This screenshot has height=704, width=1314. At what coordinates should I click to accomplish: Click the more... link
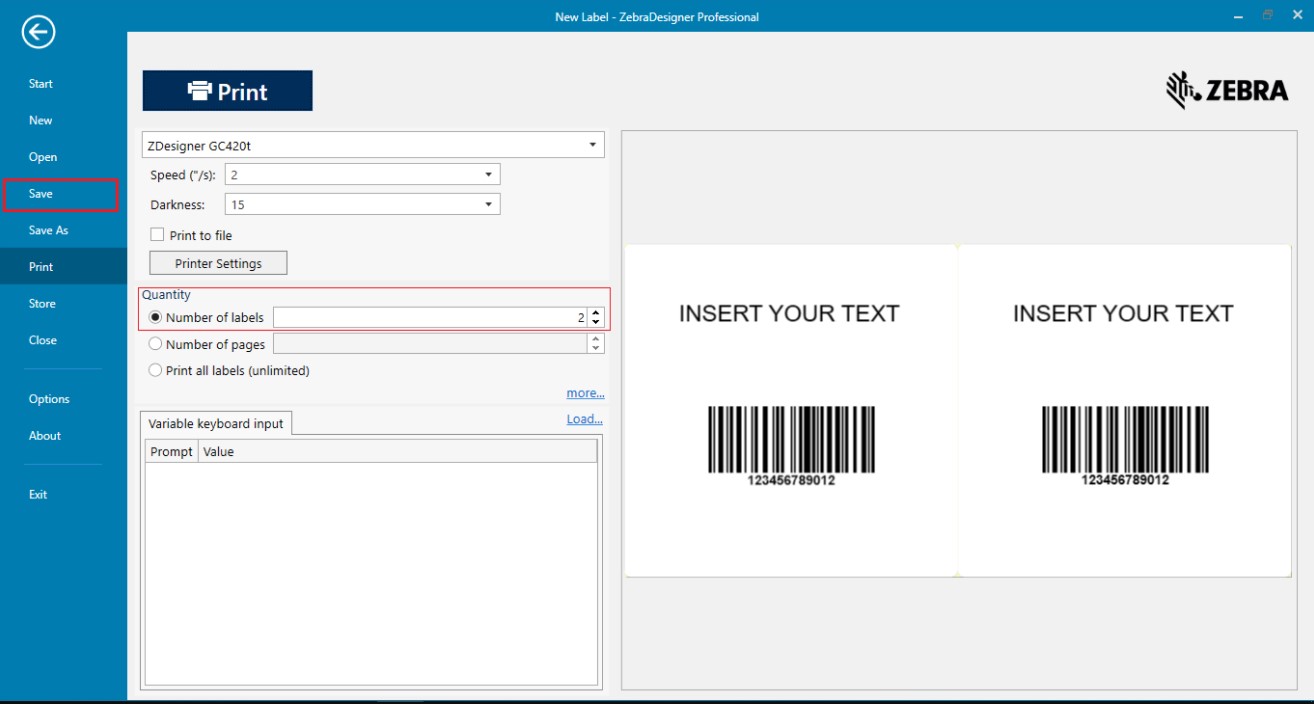click(585, 393)
